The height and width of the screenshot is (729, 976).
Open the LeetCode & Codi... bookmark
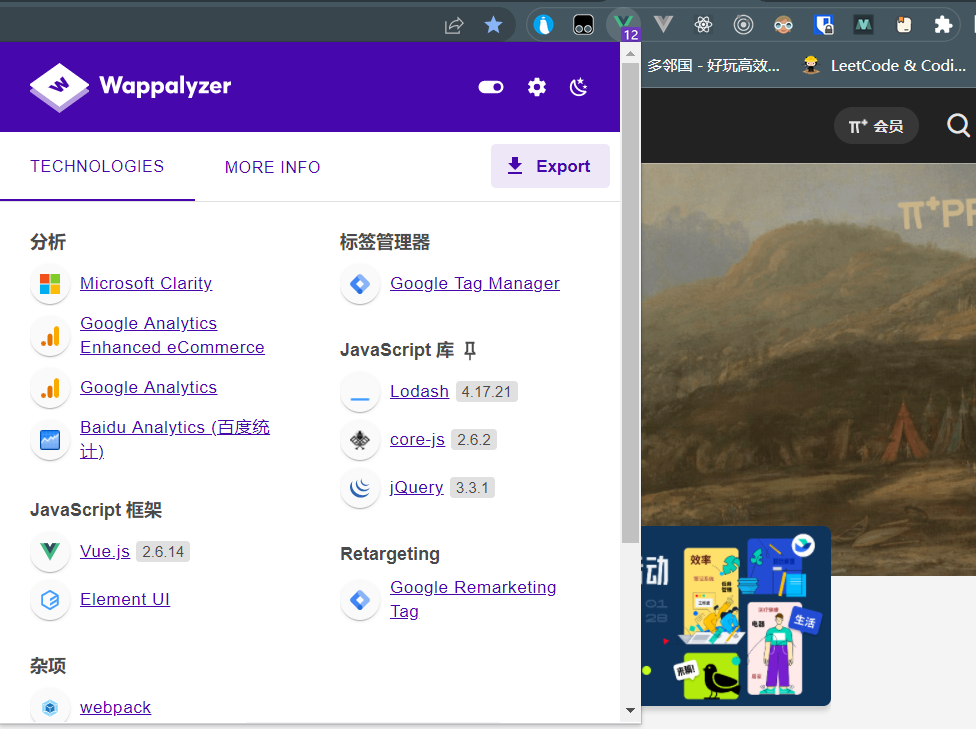click(884, 65)
